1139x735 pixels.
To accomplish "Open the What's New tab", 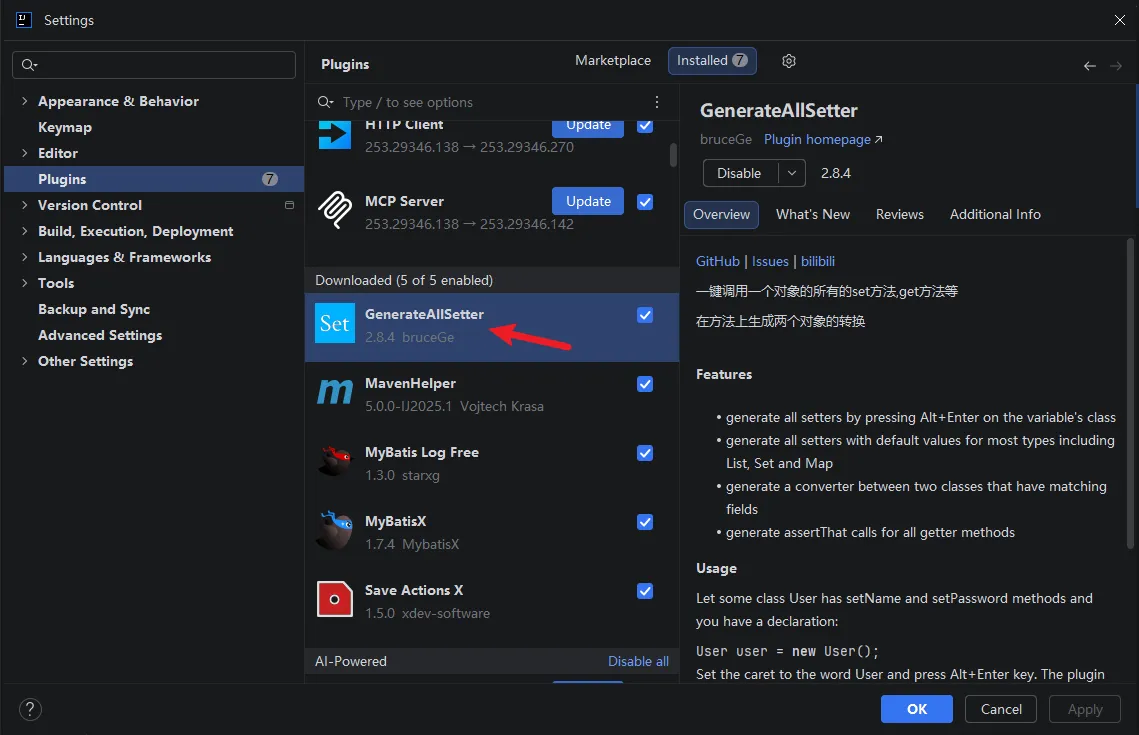I will pyautogui.click(x=813, y=214).
